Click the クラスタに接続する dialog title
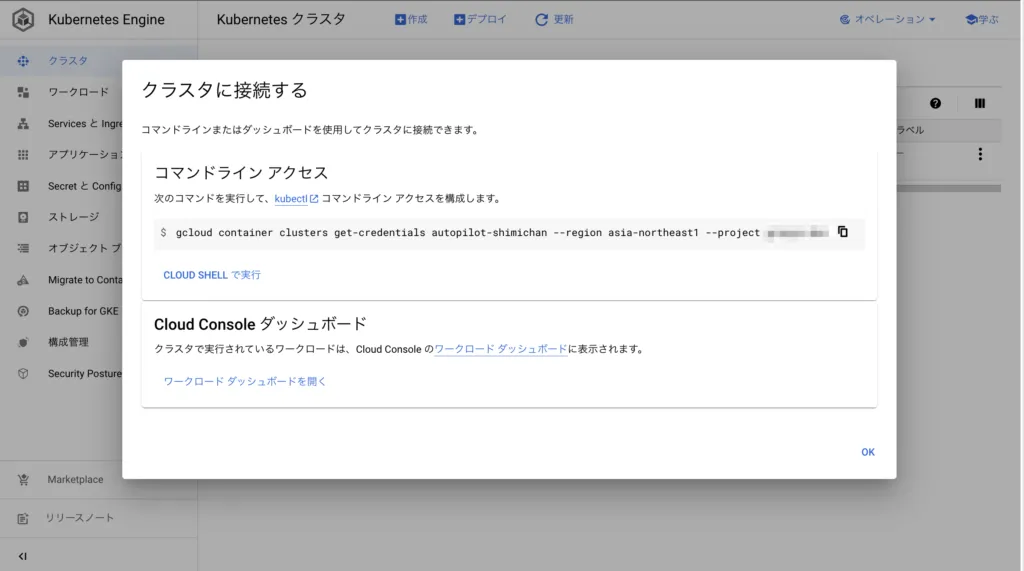This screenshot has height=571, width=1024. 224,90
